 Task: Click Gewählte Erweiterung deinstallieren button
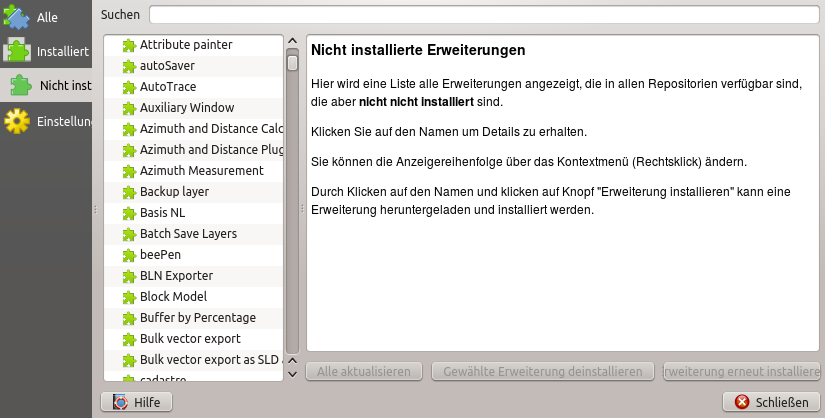point(542,371)
